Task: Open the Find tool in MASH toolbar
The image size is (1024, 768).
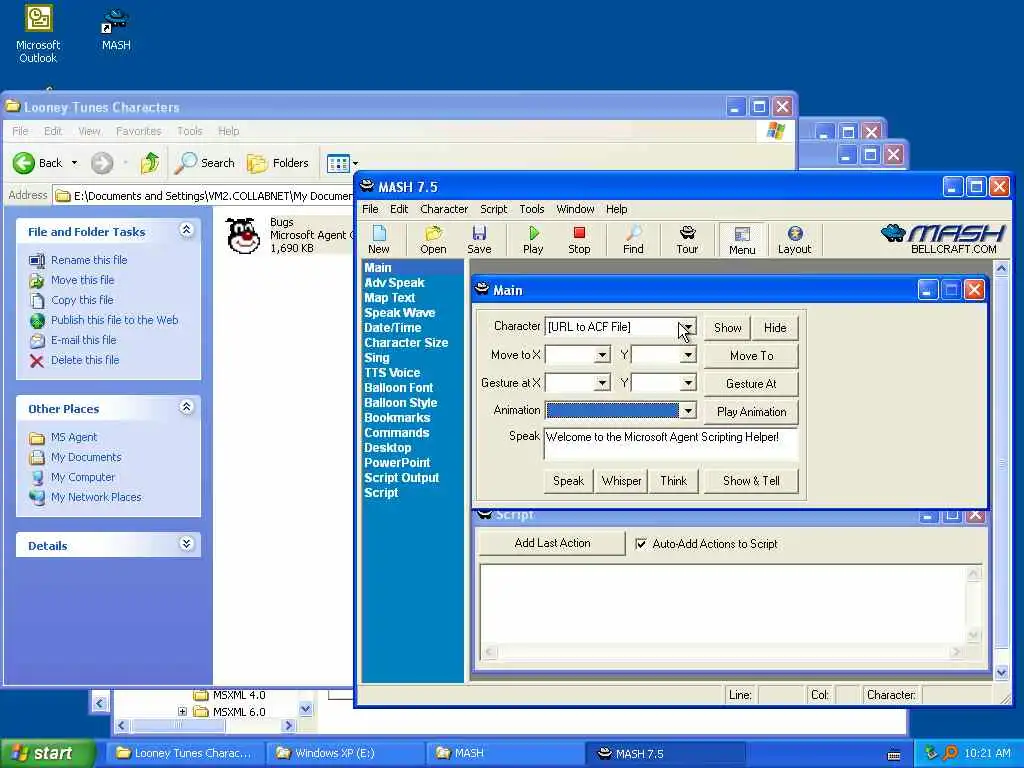Action: click(x=633, y=240)
